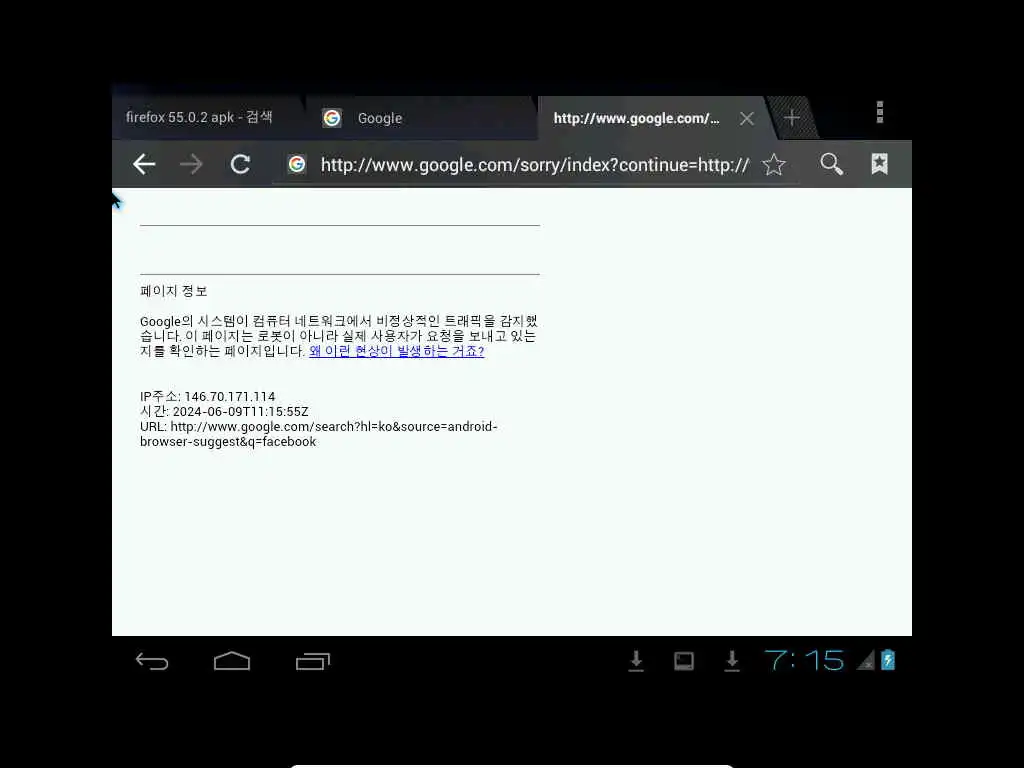1024x768 pixels.
Task: Tap the battery charging indicator
Action: point(888,660)
